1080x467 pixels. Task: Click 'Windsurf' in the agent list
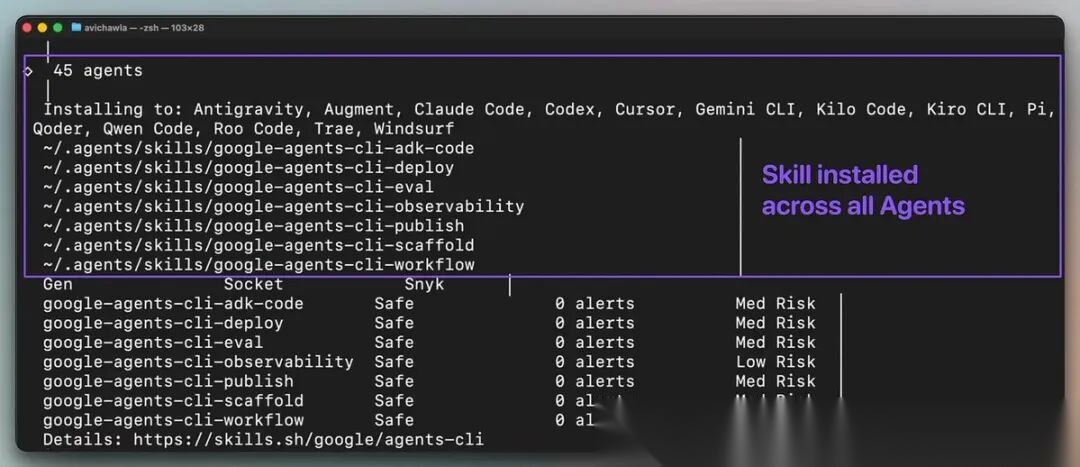point(414,129)
